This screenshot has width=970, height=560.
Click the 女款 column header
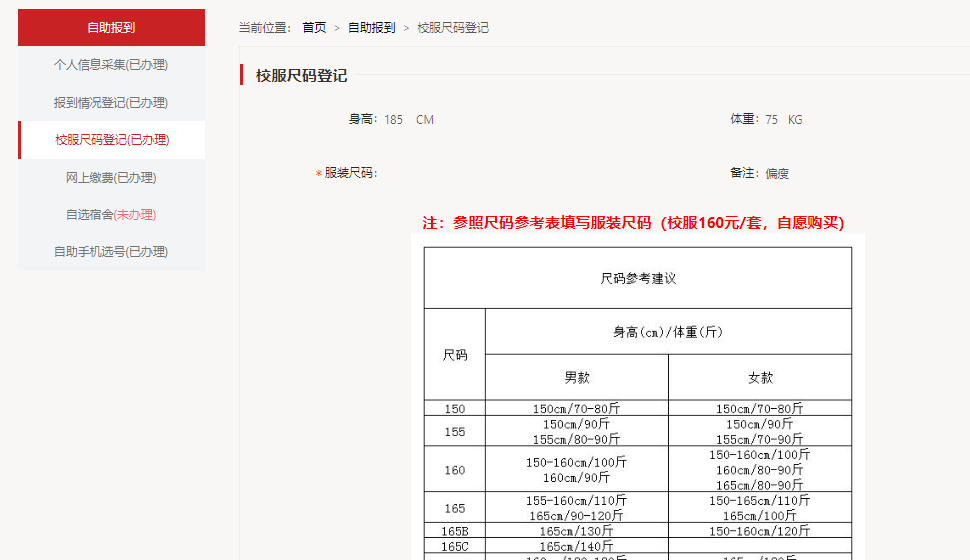760,378
